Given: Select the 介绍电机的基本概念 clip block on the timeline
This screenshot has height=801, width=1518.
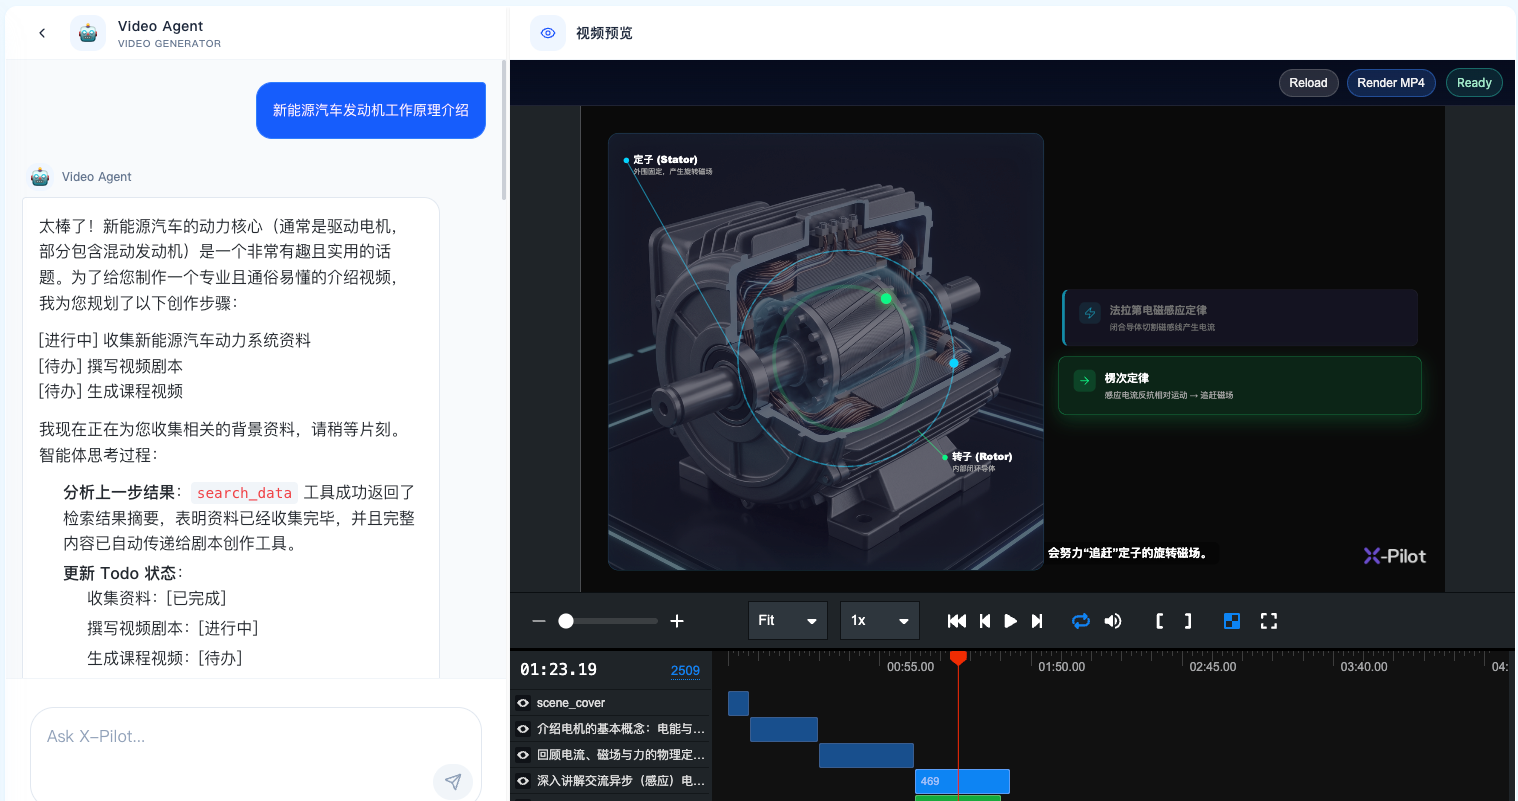Looking at the screenshot, I should click(x=784, y=730).
